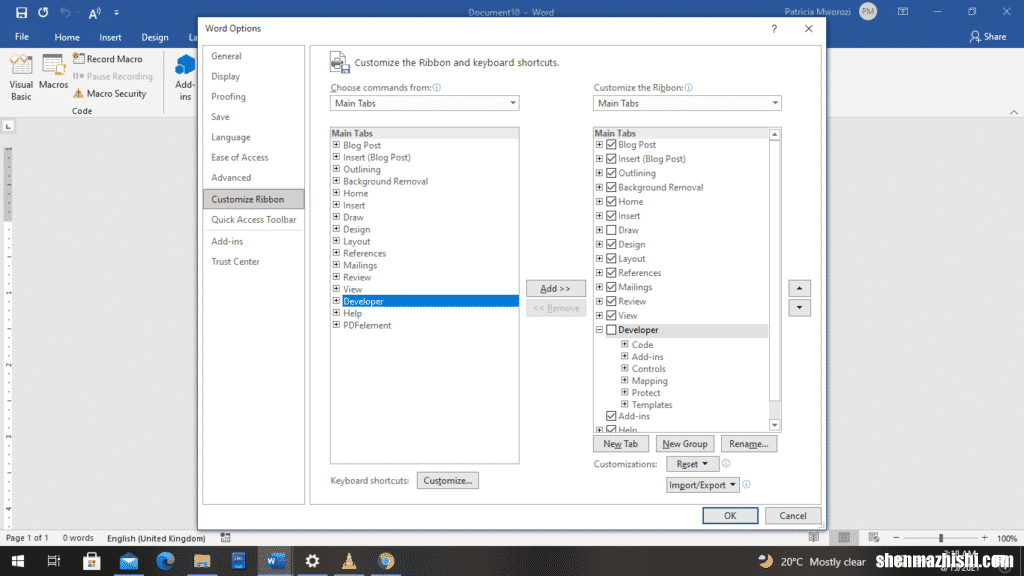Open the Choose commands from dropdown
1024x576 pixels.
point(424,103)
